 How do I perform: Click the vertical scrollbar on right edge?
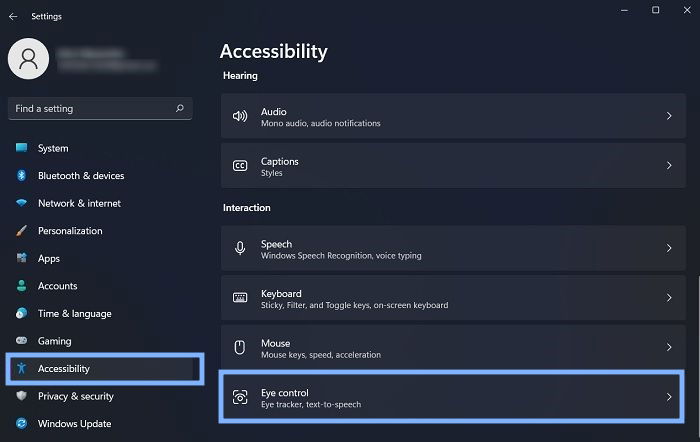point(698,359)
